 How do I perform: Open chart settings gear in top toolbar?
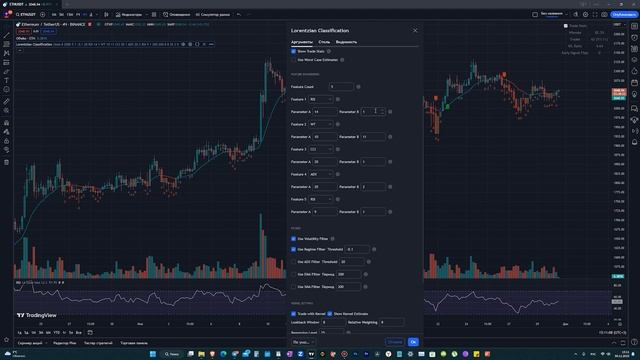coord(585,15)
